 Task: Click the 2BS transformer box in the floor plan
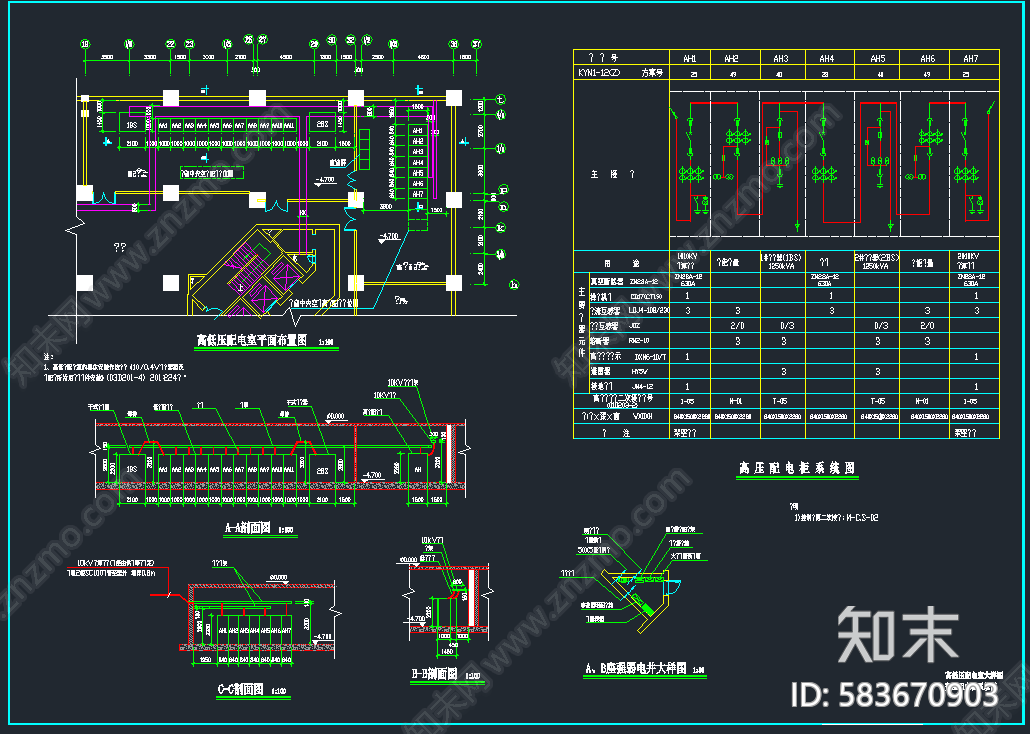322,125
